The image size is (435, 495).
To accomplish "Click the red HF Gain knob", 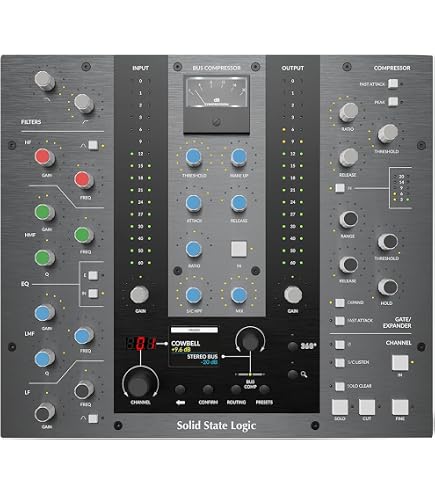I will (x=45, y=157).
